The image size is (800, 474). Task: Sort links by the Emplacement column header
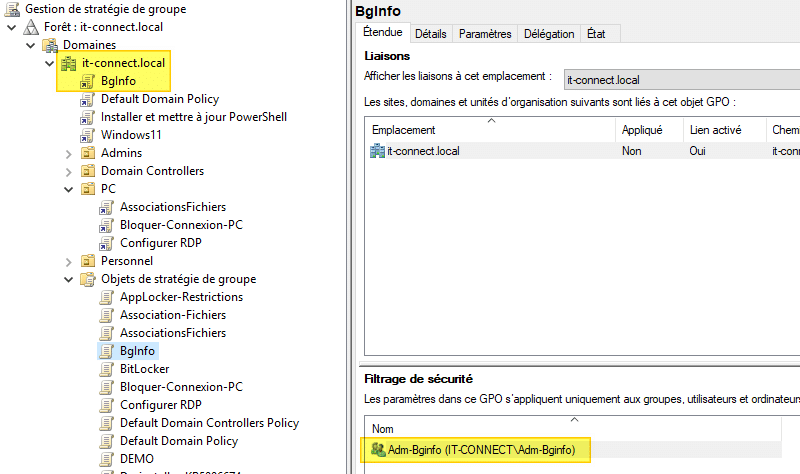(x=490, y=130)
